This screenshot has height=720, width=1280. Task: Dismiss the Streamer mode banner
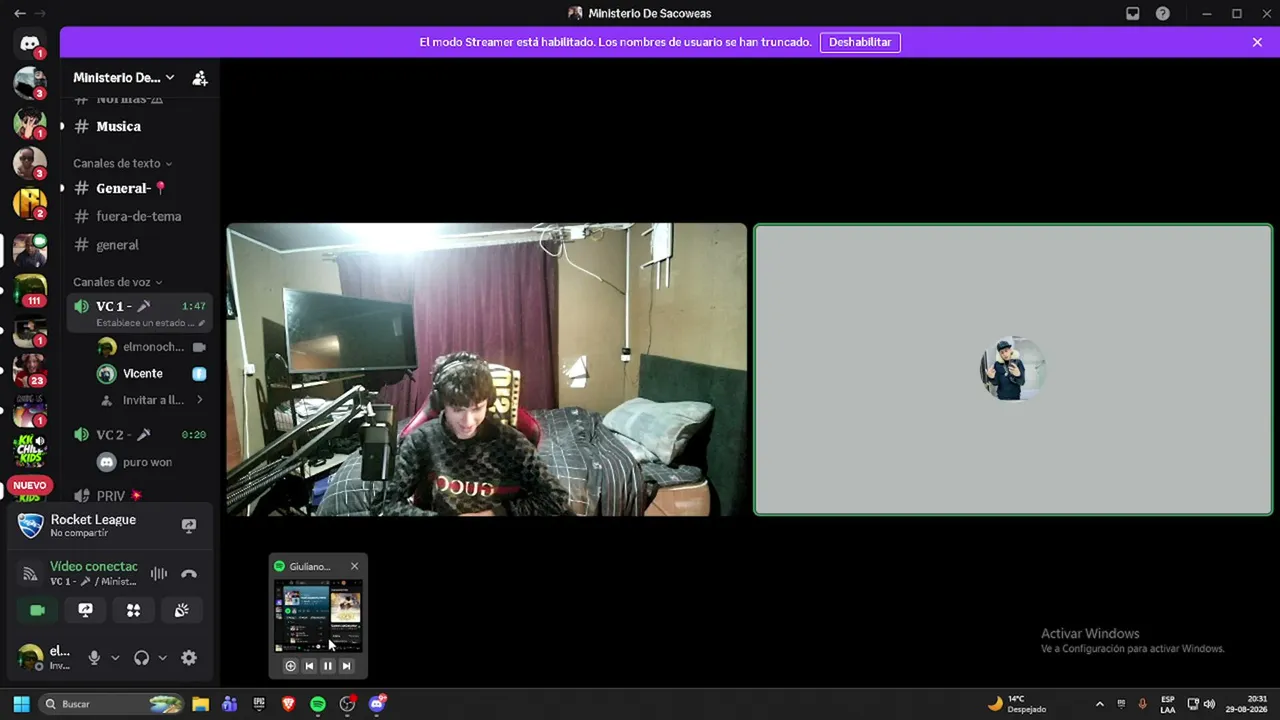point(1257,42)
